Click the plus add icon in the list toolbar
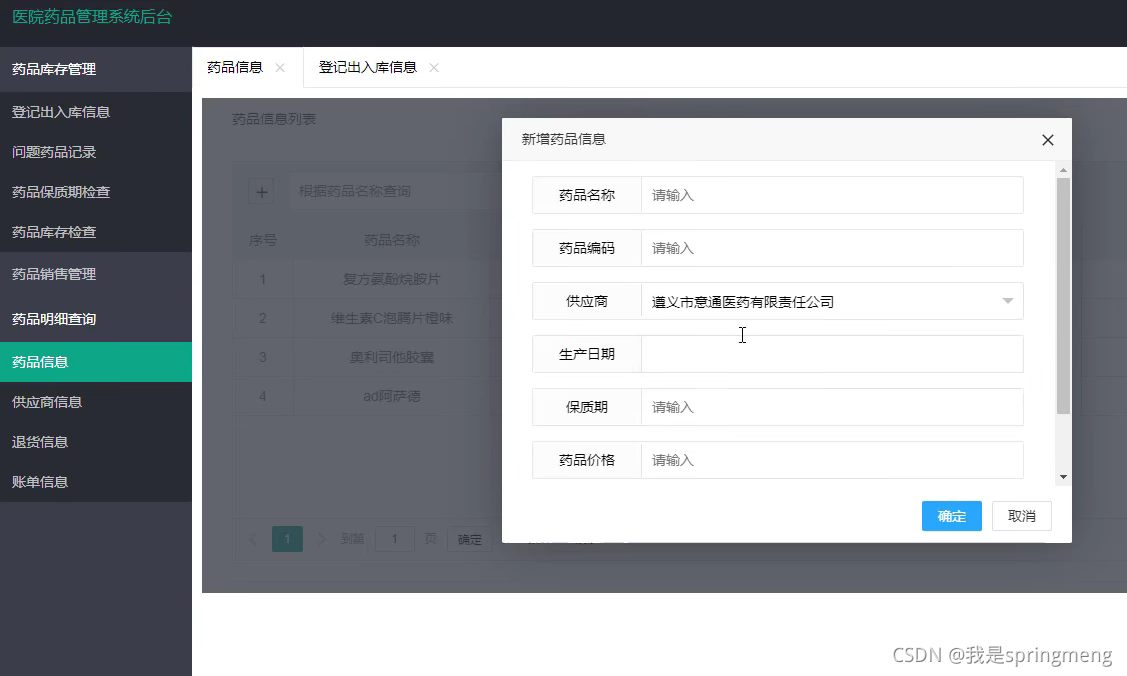1127x676 pixels. pos(262,192)
